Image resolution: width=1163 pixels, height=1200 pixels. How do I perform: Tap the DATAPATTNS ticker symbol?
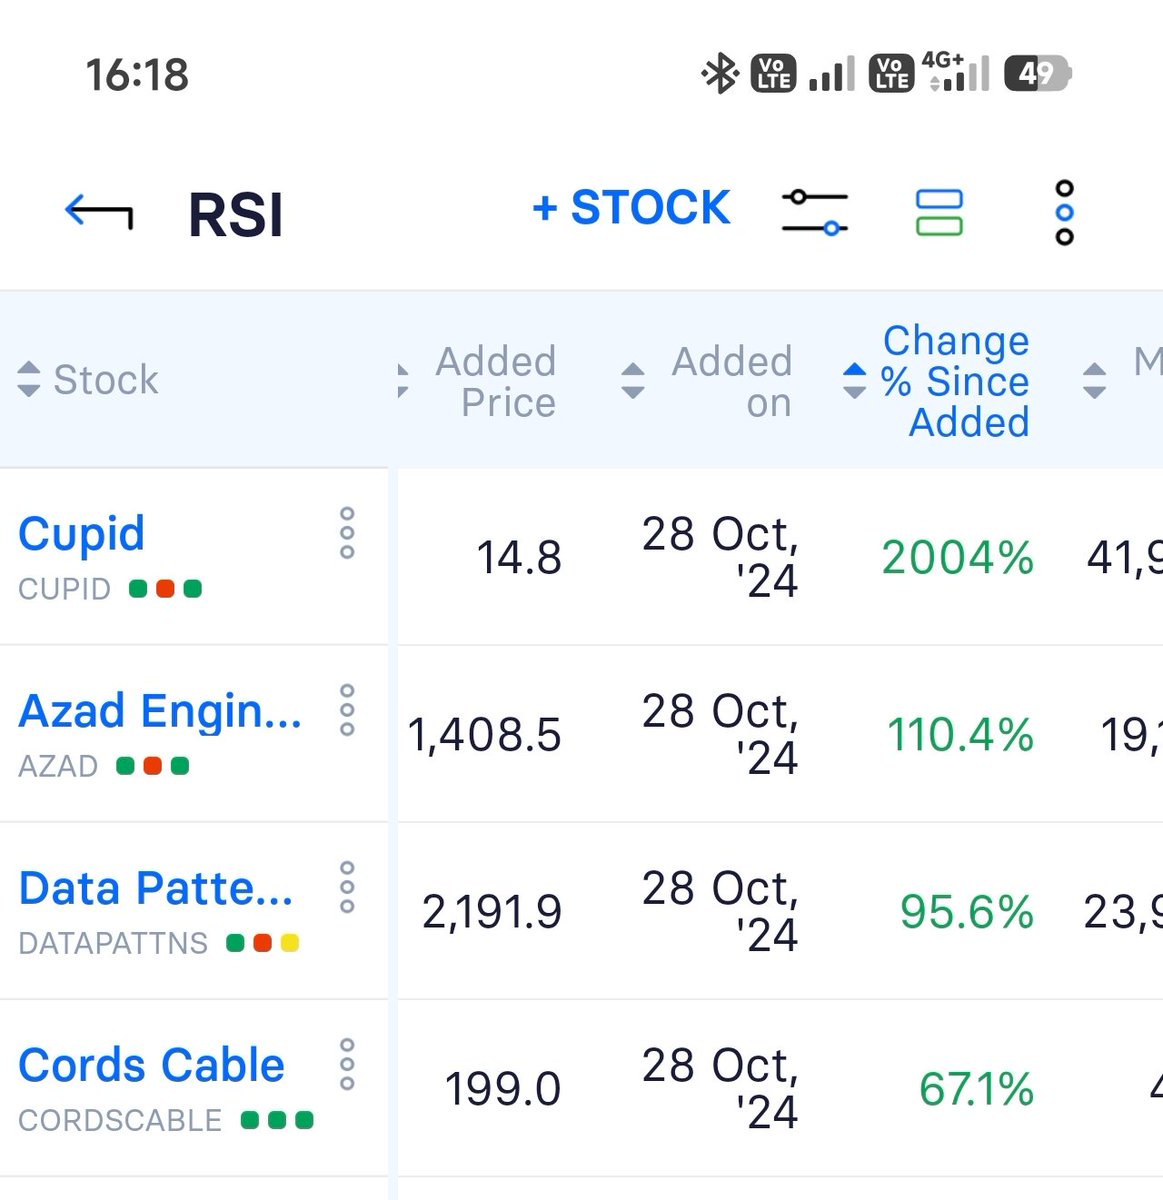point(113,943)
